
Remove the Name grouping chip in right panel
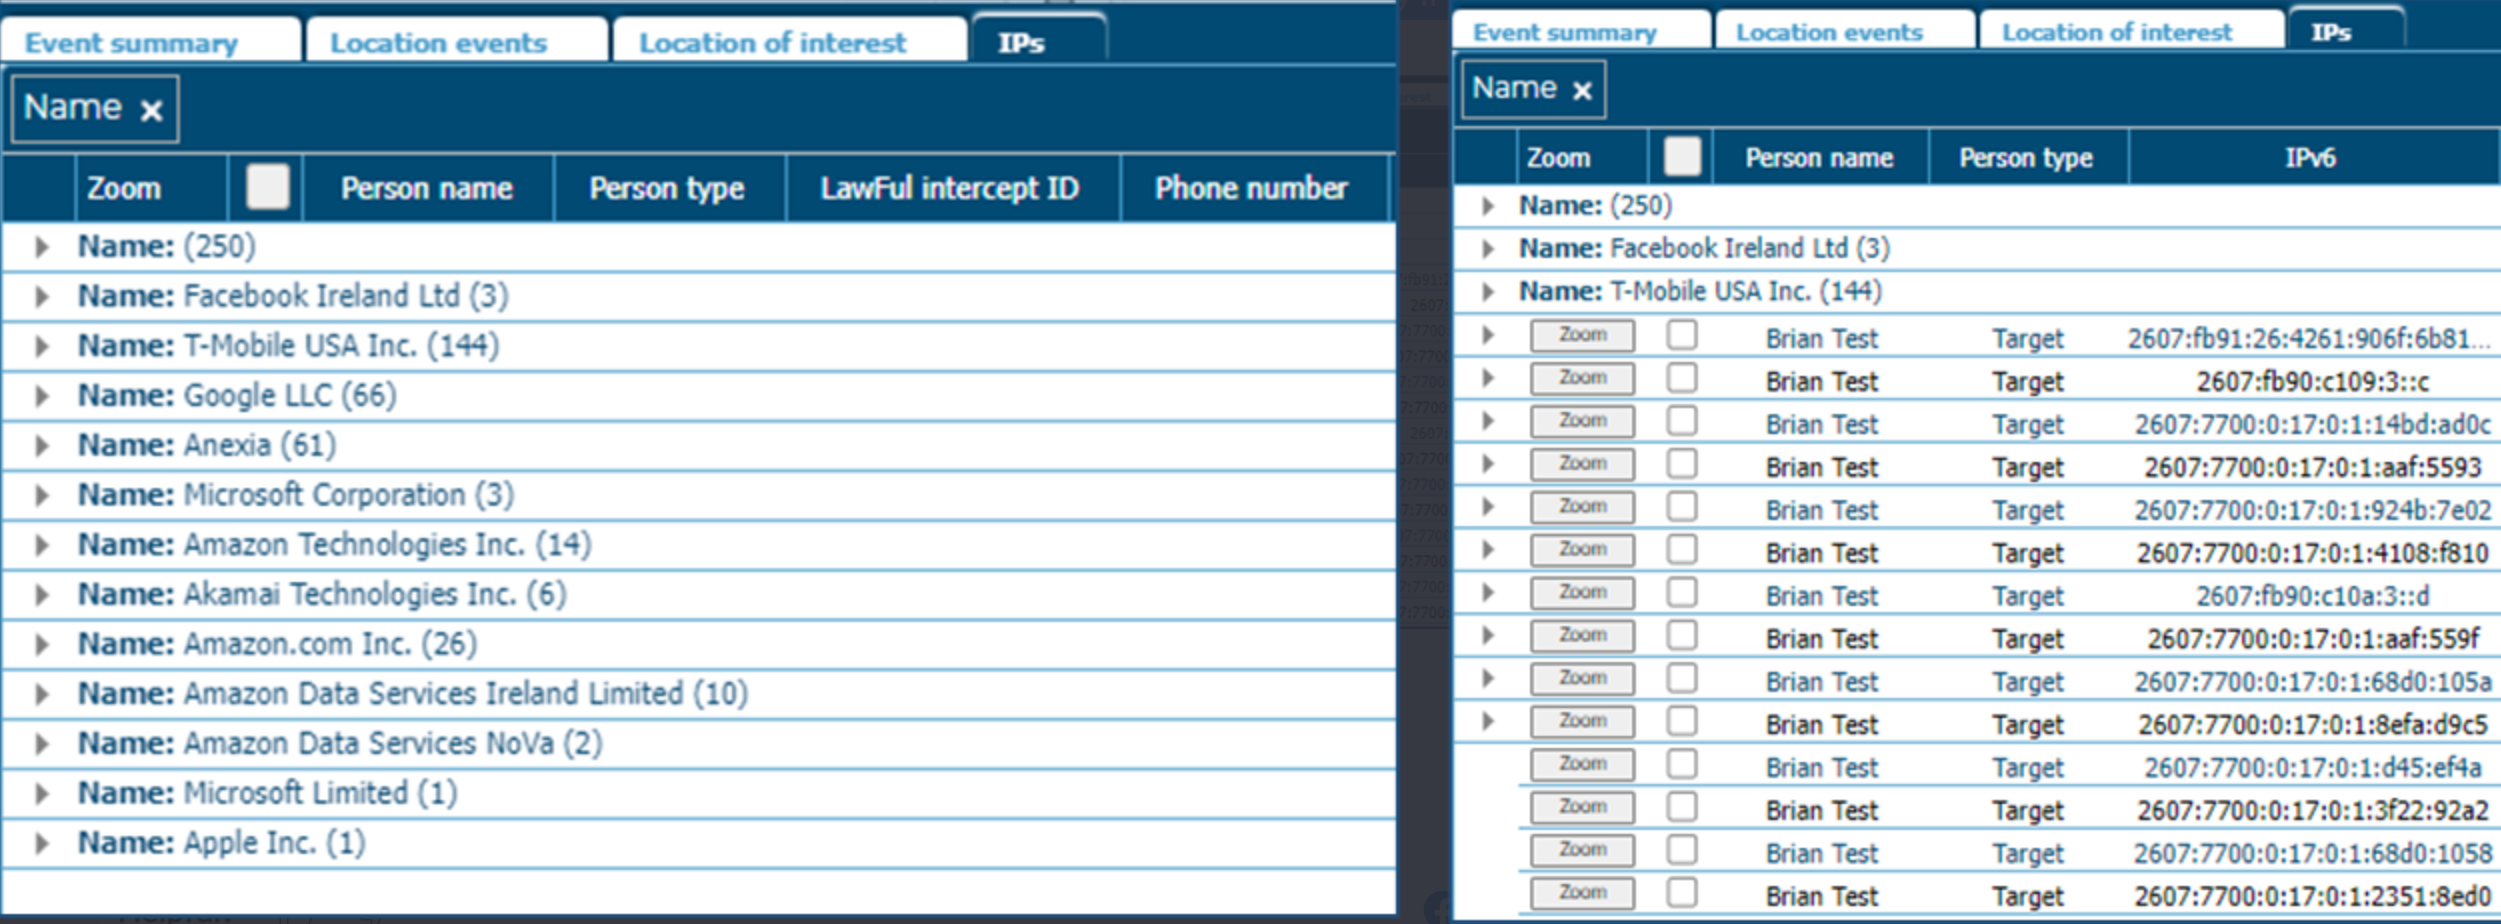point(1582,91)
